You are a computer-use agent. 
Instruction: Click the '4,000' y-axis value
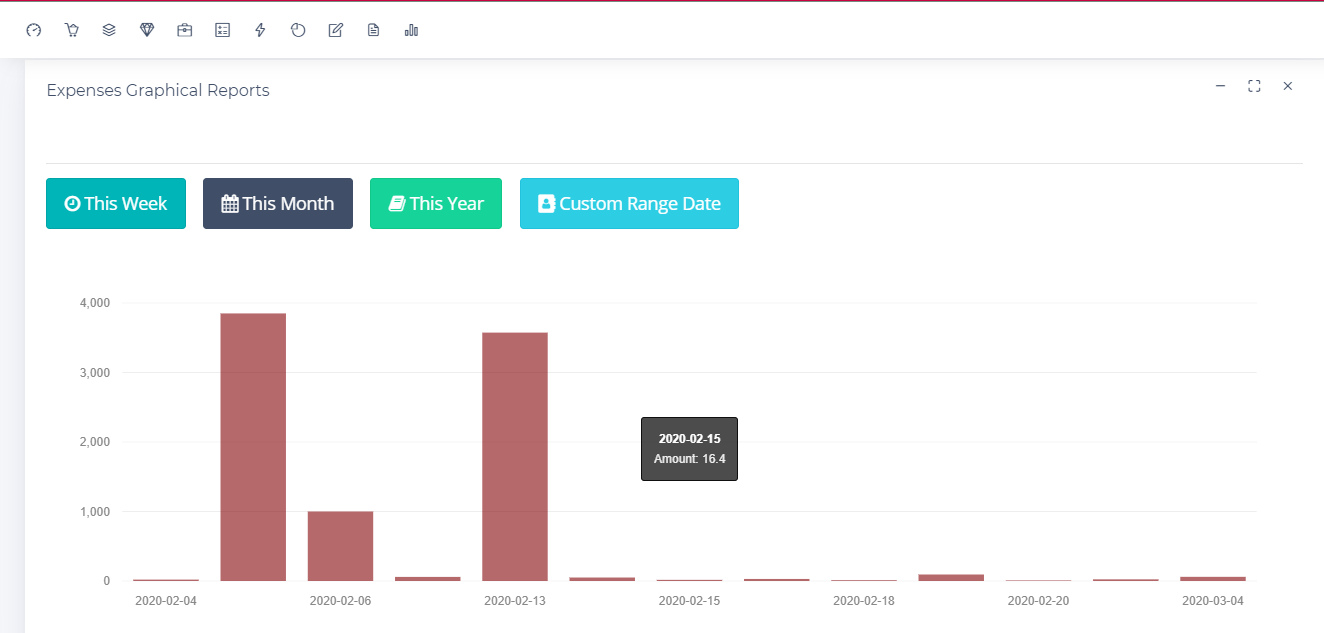[95, 303]
